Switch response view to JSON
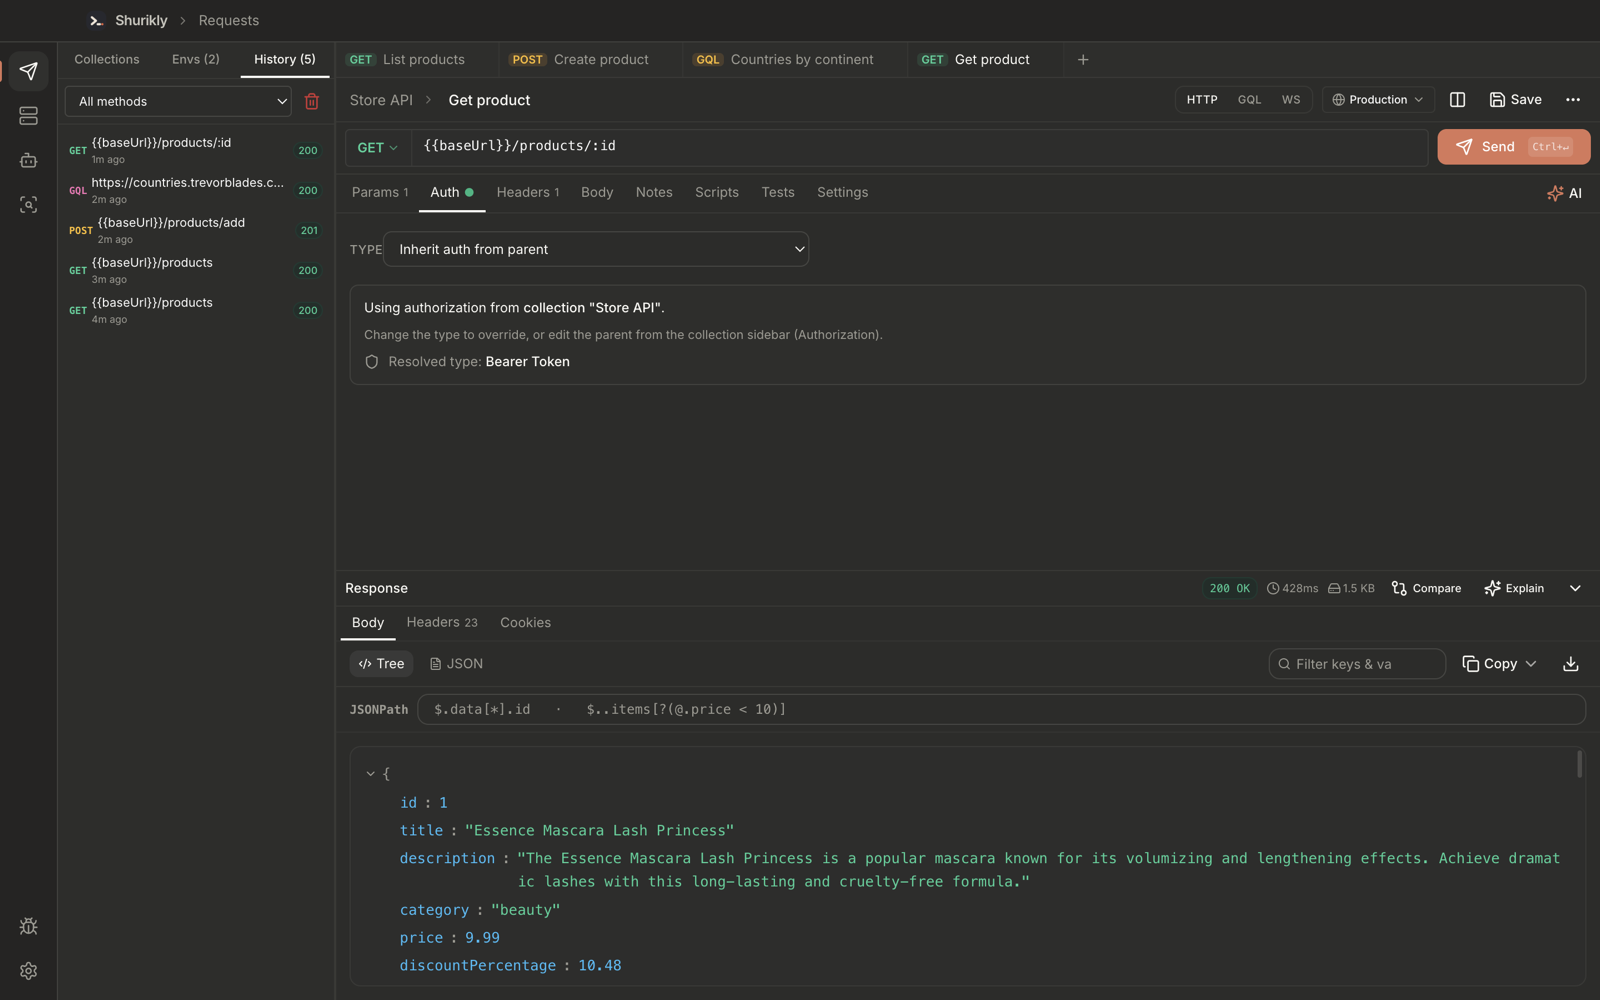The image size is (1600, 1000). tap(456, 664)
